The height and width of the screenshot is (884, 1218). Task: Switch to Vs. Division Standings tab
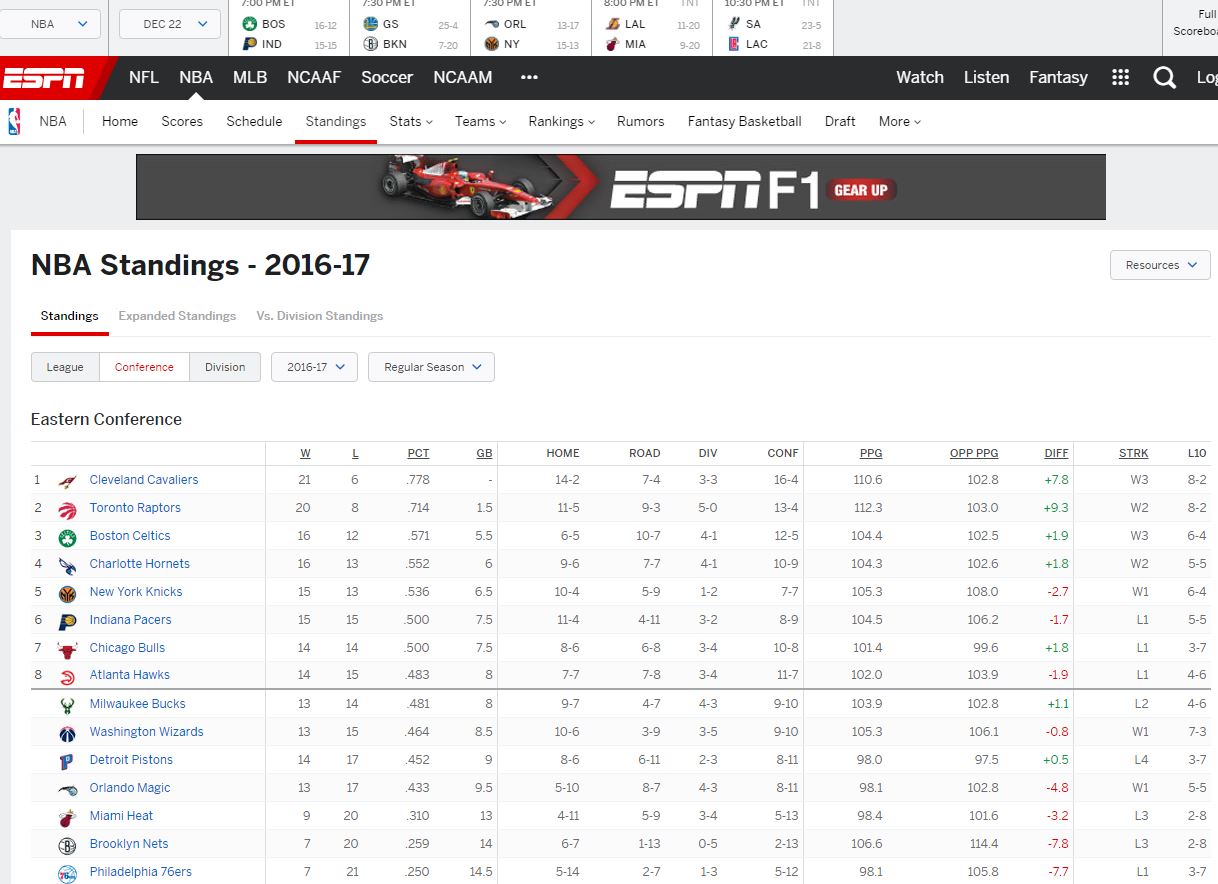[x=320, y=316]
